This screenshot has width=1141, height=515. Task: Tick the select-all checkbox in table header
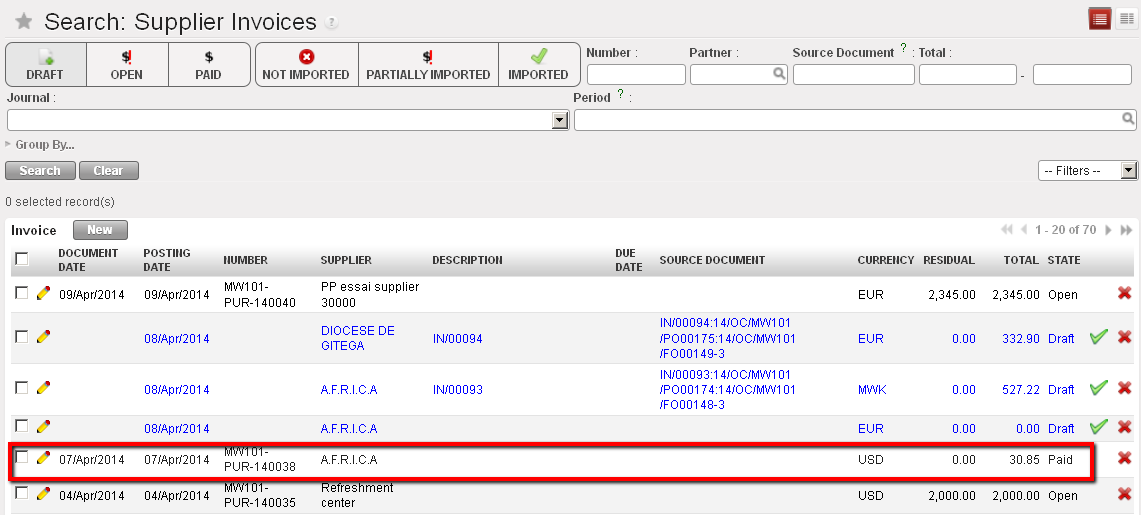point(22,260)
